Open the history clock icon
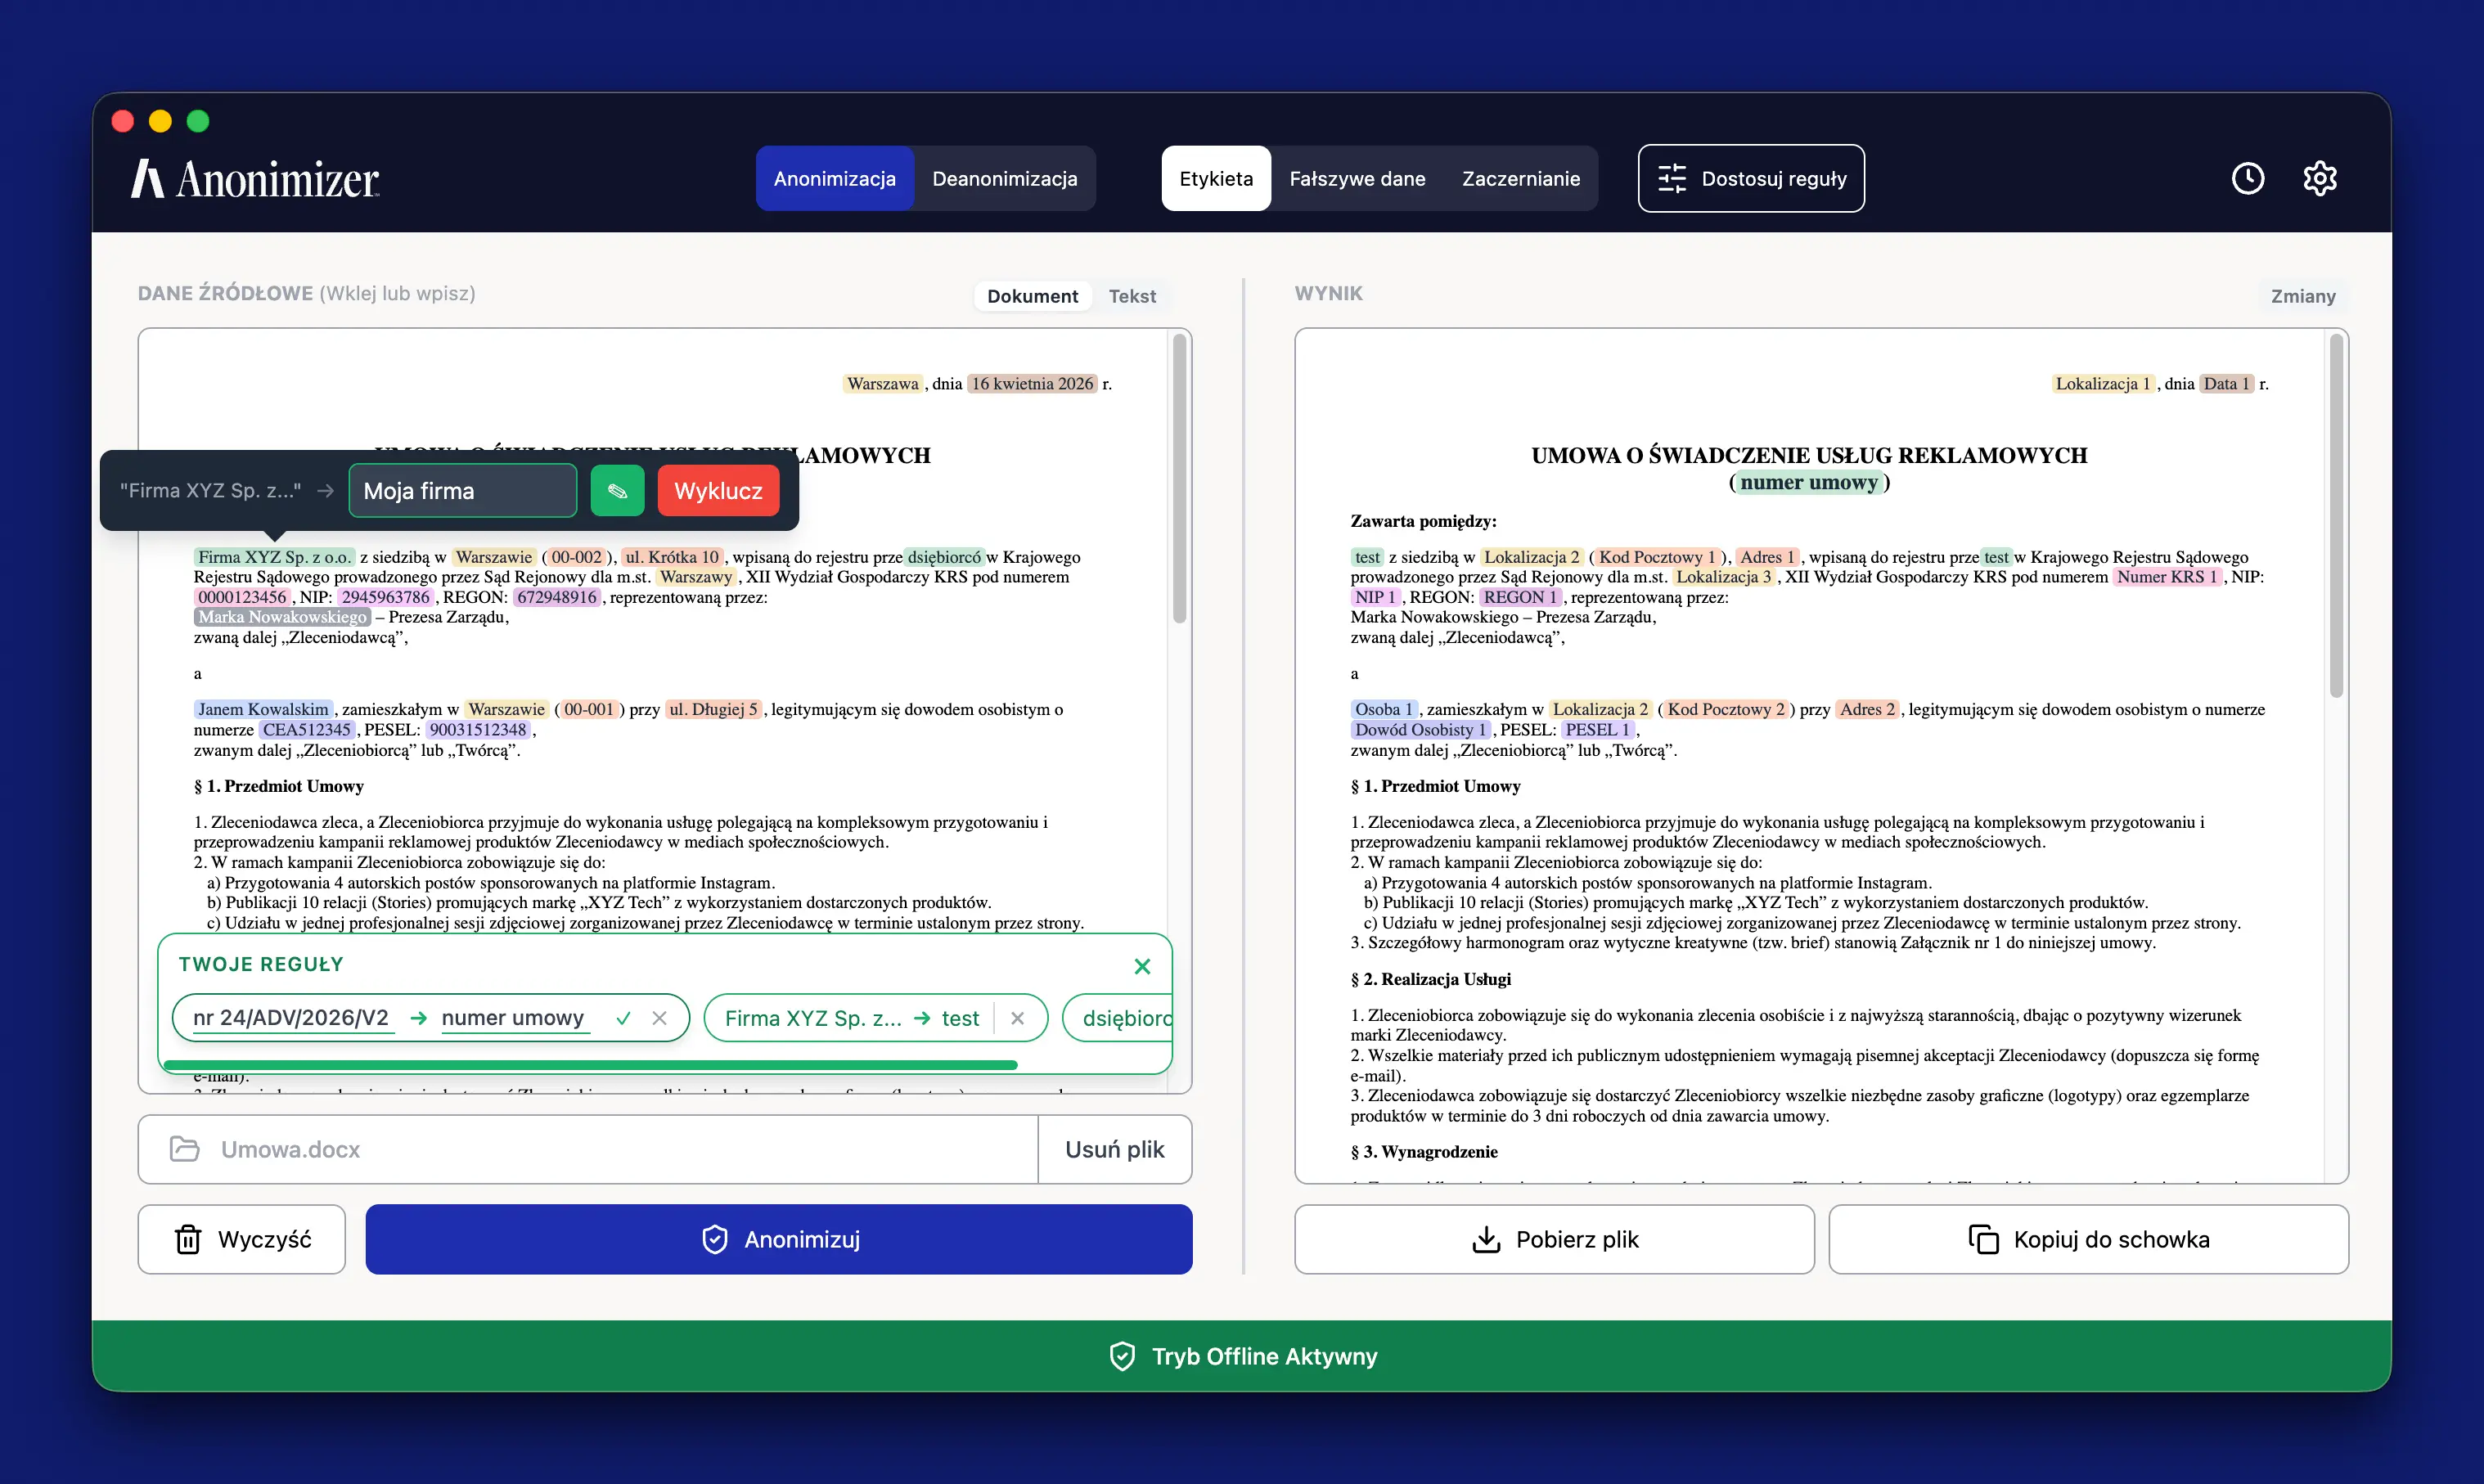 click(x=2248, y=178)
